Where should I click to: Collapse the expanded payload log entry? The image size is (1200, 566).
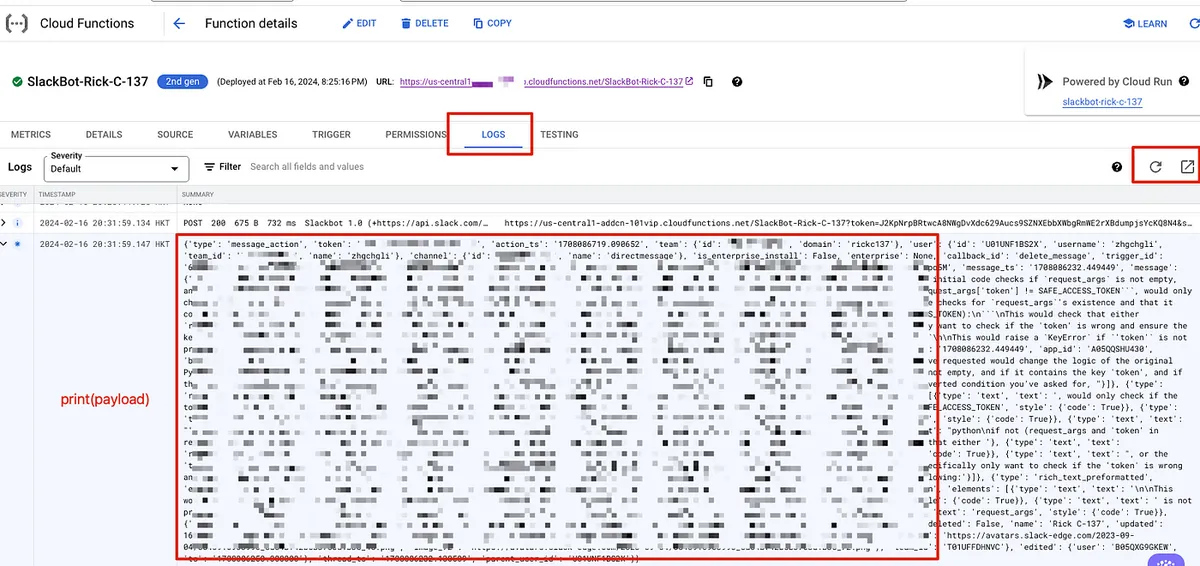tap(4, 243)
